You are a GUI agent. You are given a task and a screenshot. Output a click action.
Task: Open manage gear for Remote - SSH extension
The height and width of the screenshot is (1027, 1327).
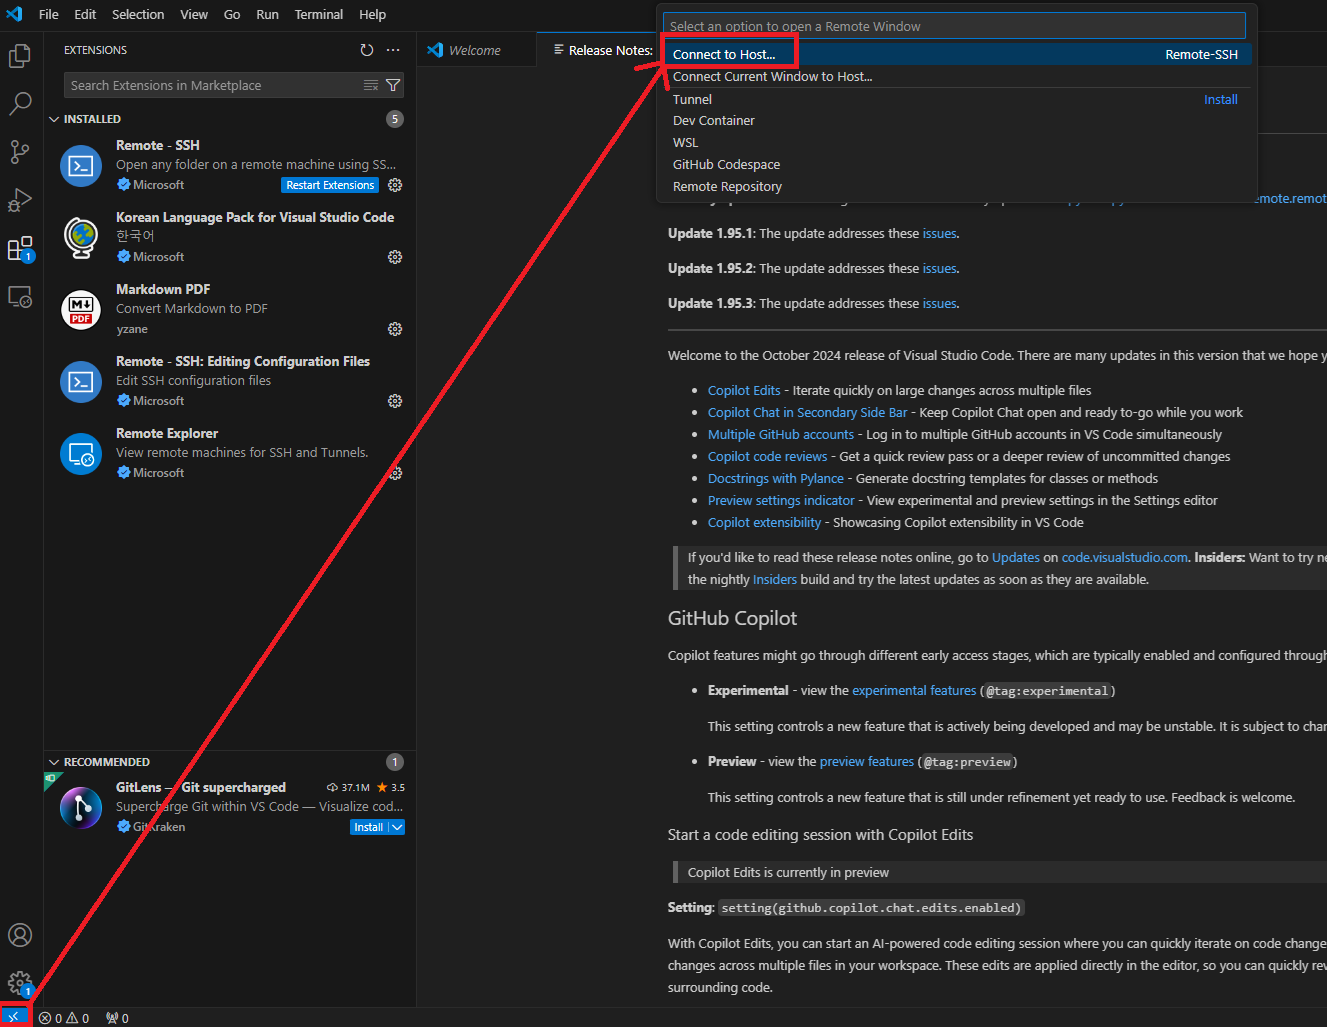click(x=395, y=185)
